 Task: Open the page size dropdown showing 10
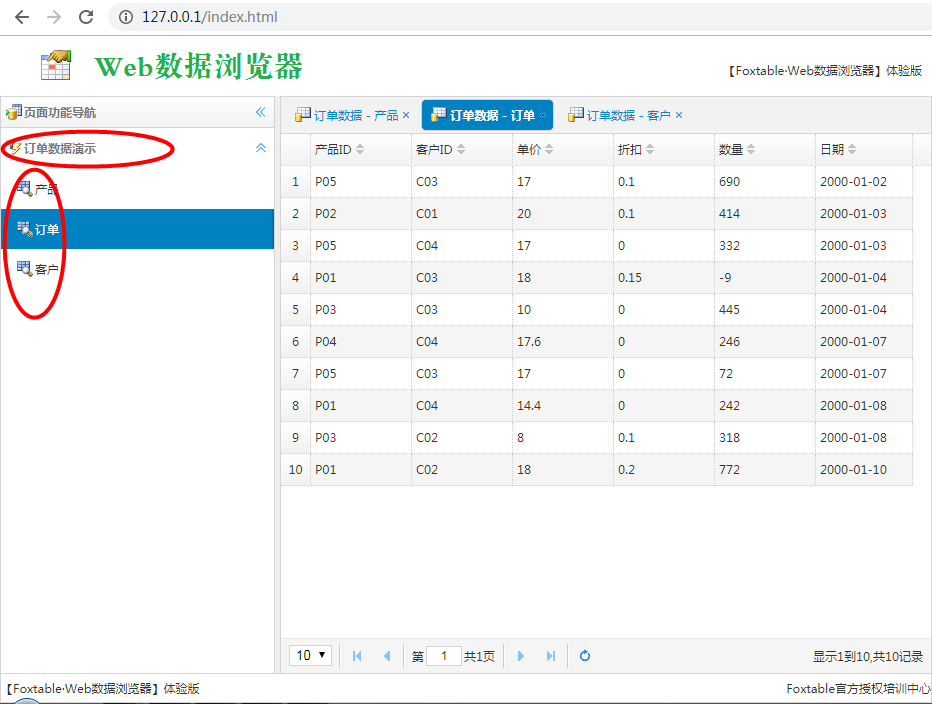coord(311,655)
